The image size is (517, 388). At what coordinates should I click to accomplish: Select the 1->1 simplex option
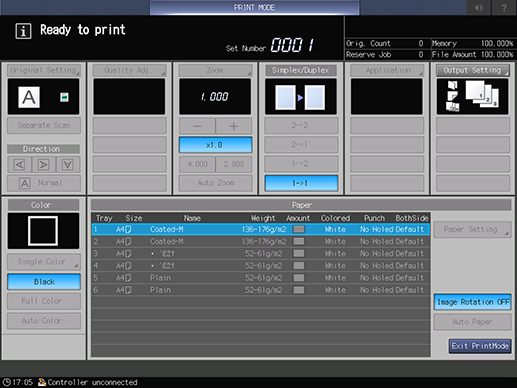tap(301, 183)
